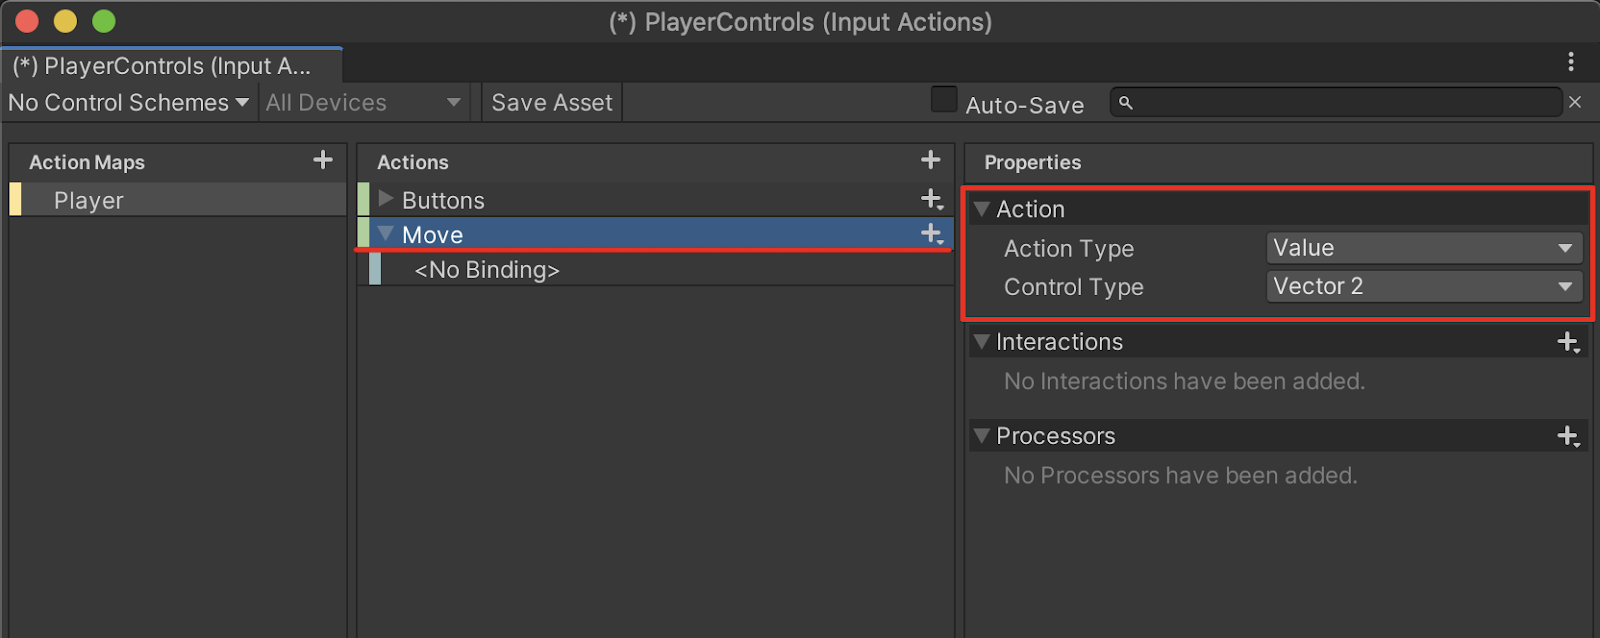The image size is (1600, 638).
Task: Open the Action Type dropdown
Action: pyautogui.click(x=1424, y=248)
